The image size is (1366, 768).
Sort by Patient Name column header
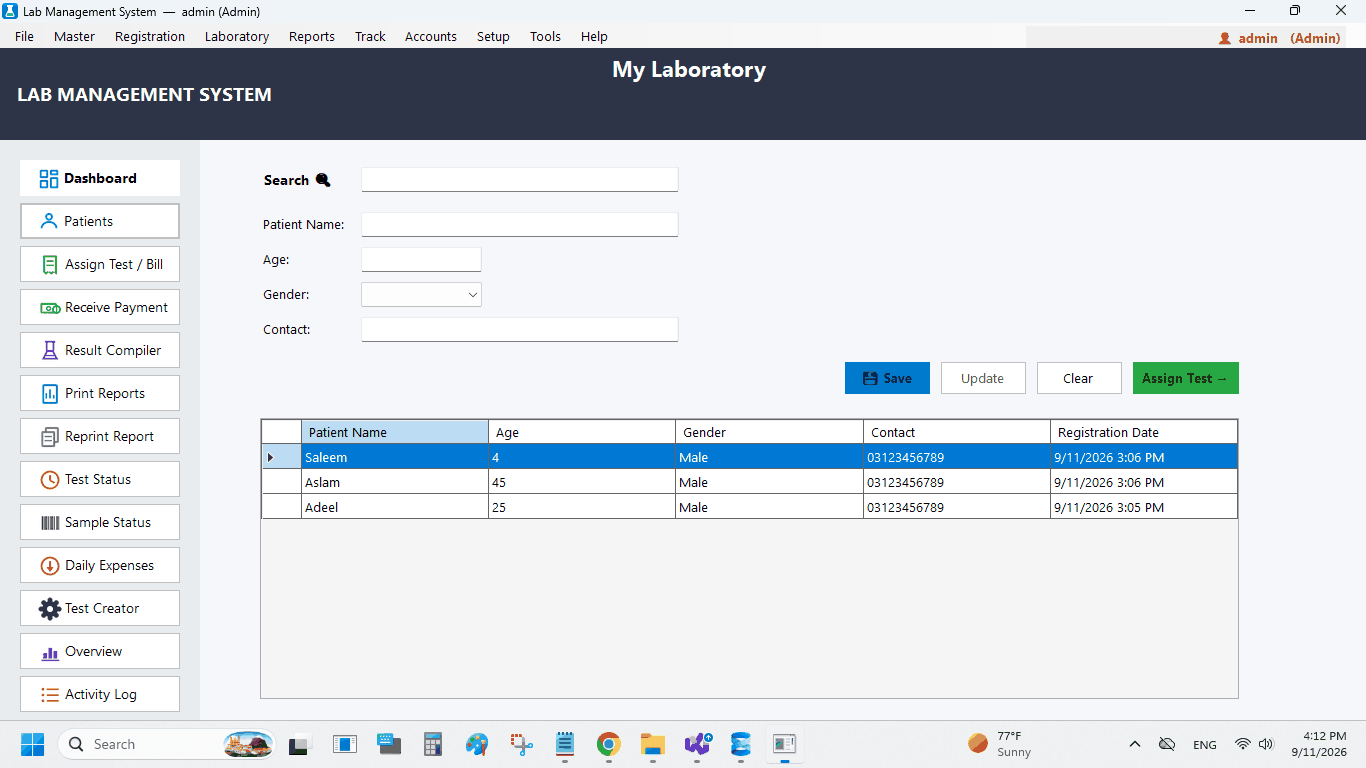click(395, 432)
